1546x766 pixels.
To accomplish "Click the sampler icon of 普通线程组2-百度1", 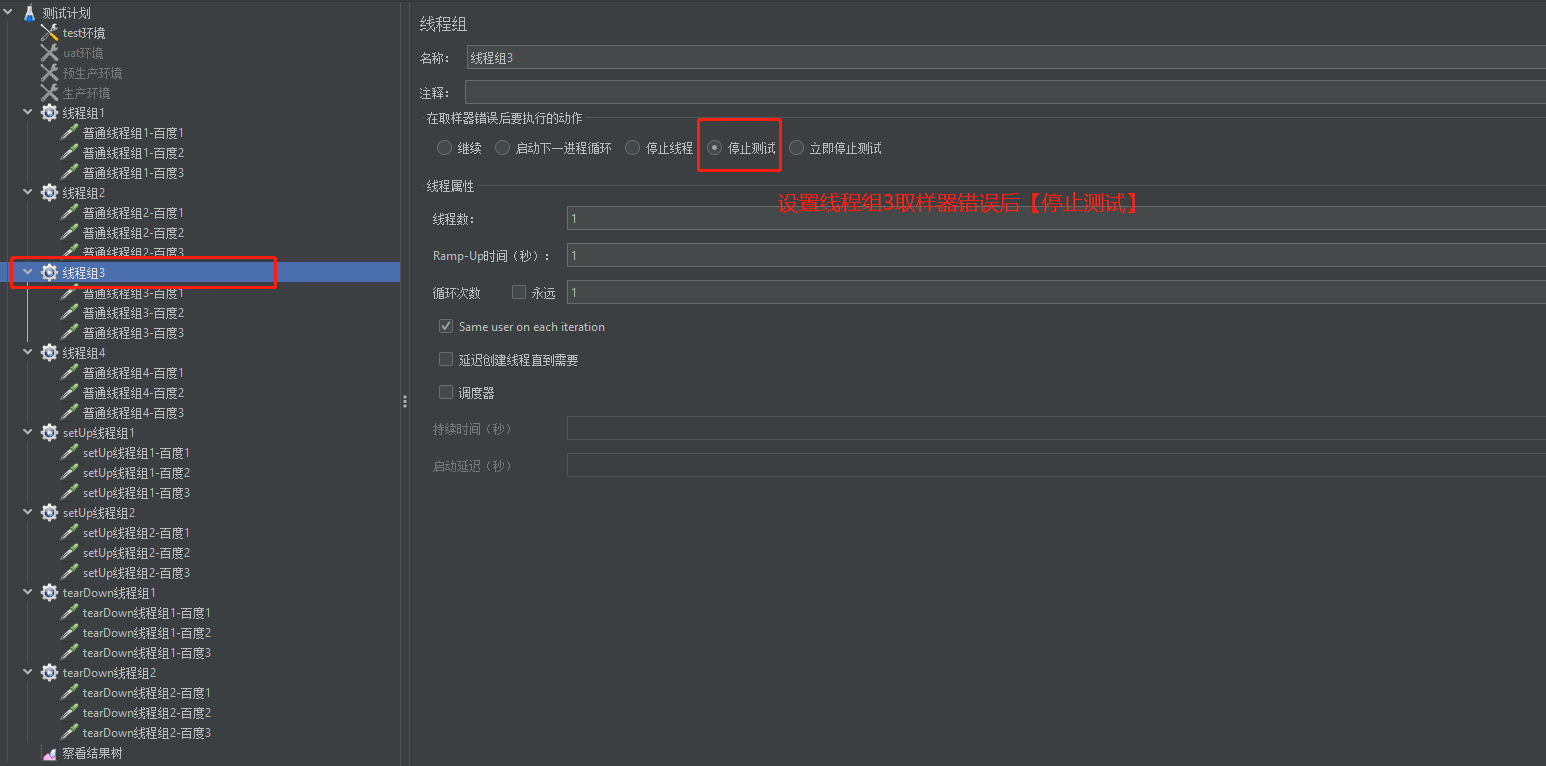I will coord(69,213).
